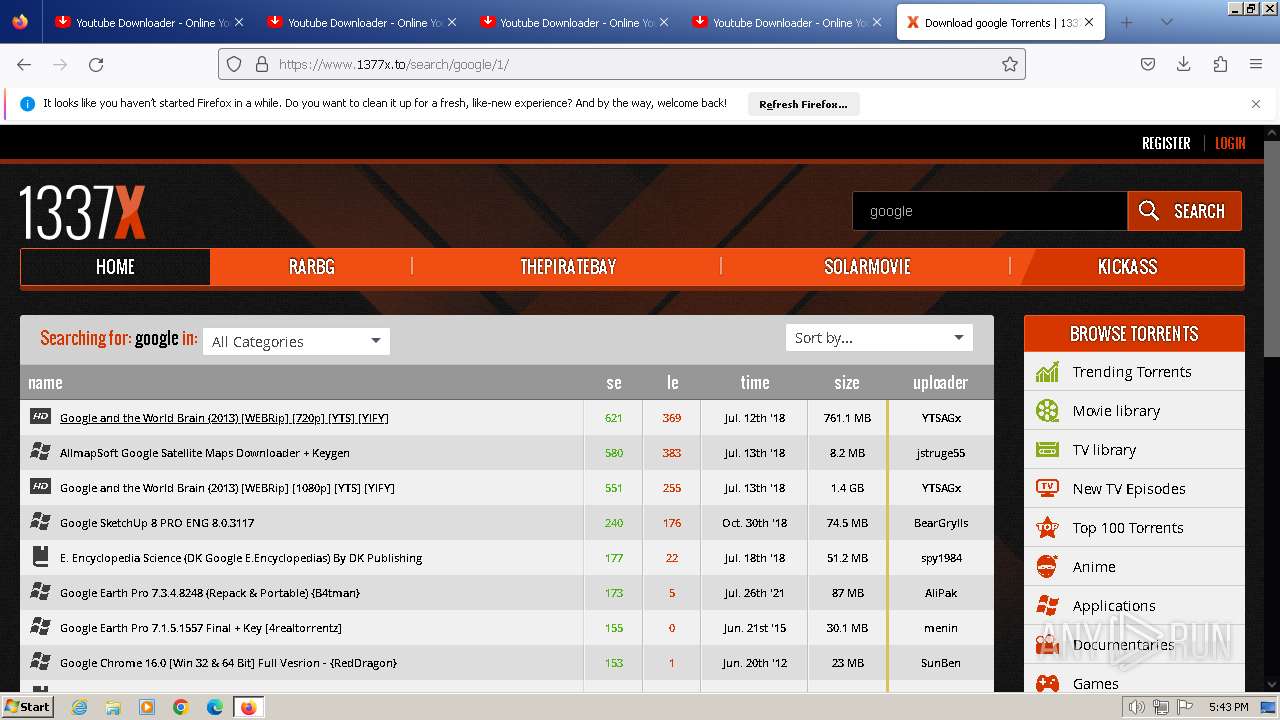Open the All Categories dropdown
Image resolution: width=1280 pixels, height=720 pixels.
point(296,341)
